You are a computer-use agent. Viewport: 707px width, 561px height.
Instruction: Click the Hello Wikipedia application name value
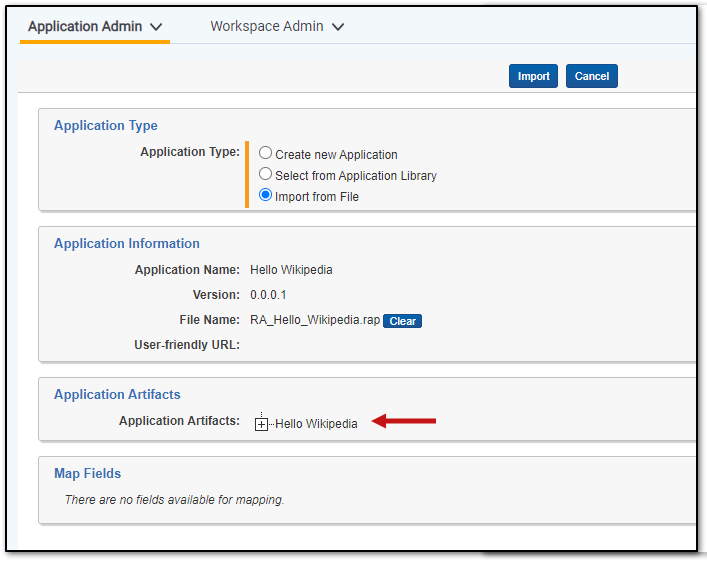[291, 270]
